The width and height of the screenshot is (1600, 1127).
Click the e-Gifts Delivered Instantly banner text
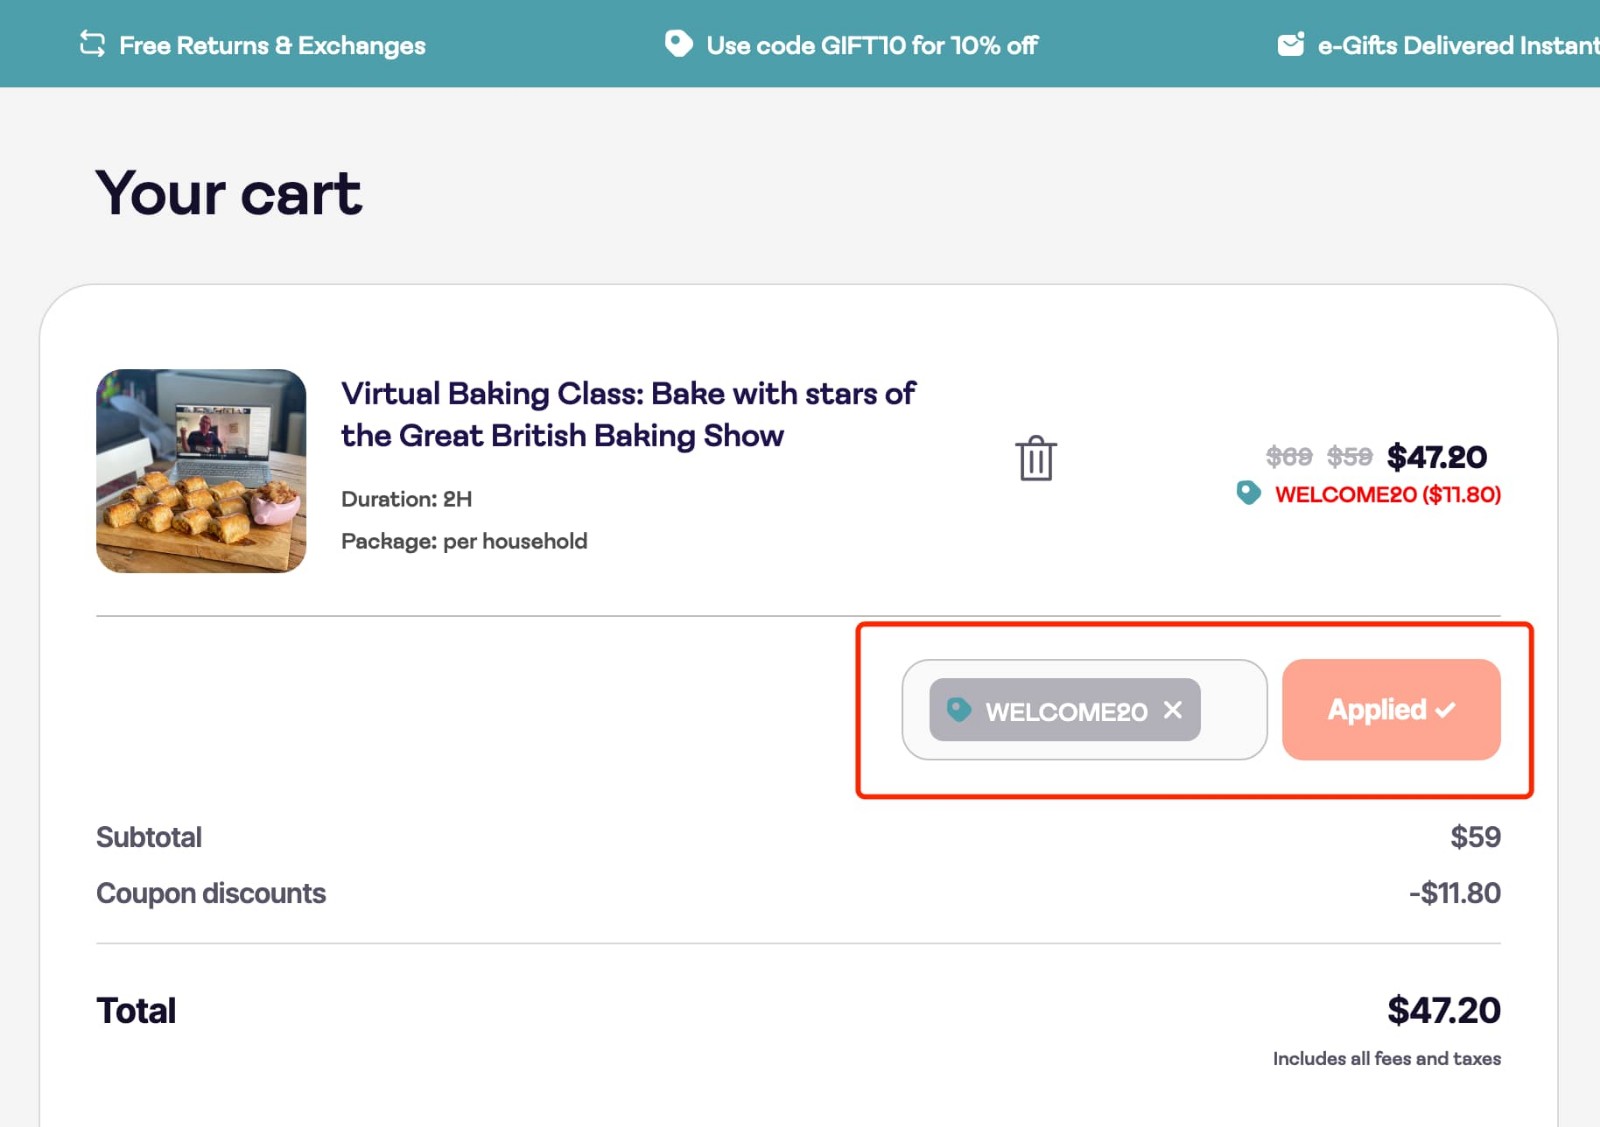(x=1457, y=45)
